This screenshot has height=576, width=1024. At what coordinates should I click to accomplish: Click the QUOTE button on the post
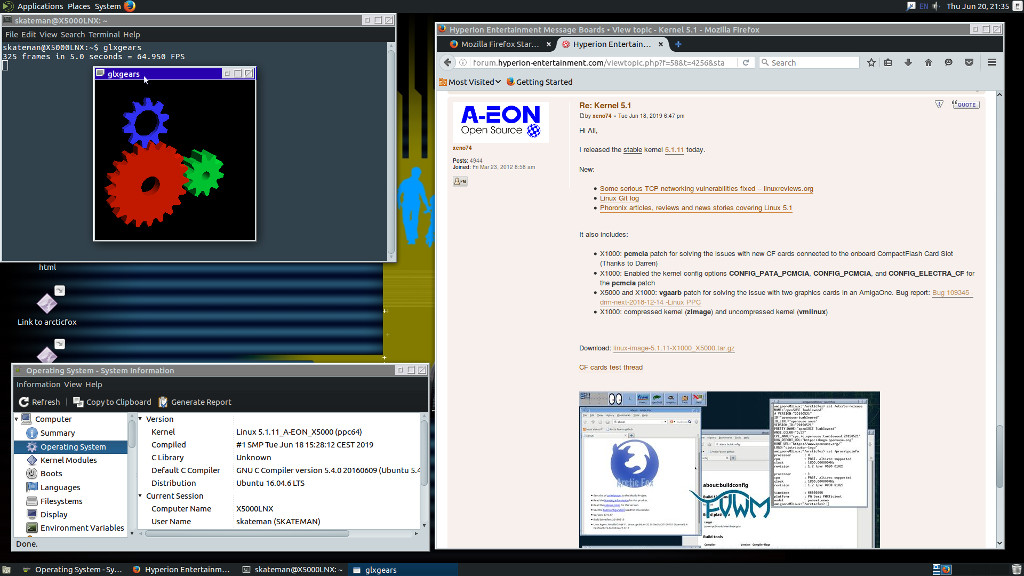[965, 104]
